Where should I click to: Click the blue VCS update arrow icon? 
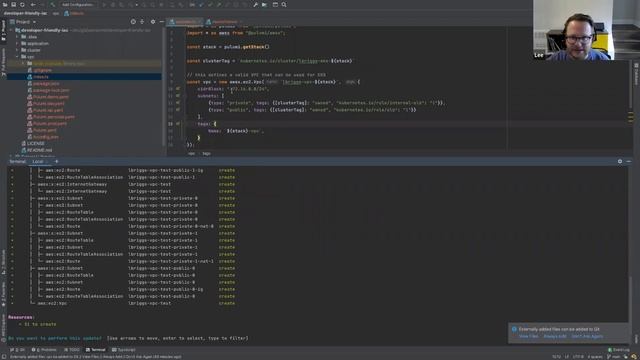(x=202, y=4)
